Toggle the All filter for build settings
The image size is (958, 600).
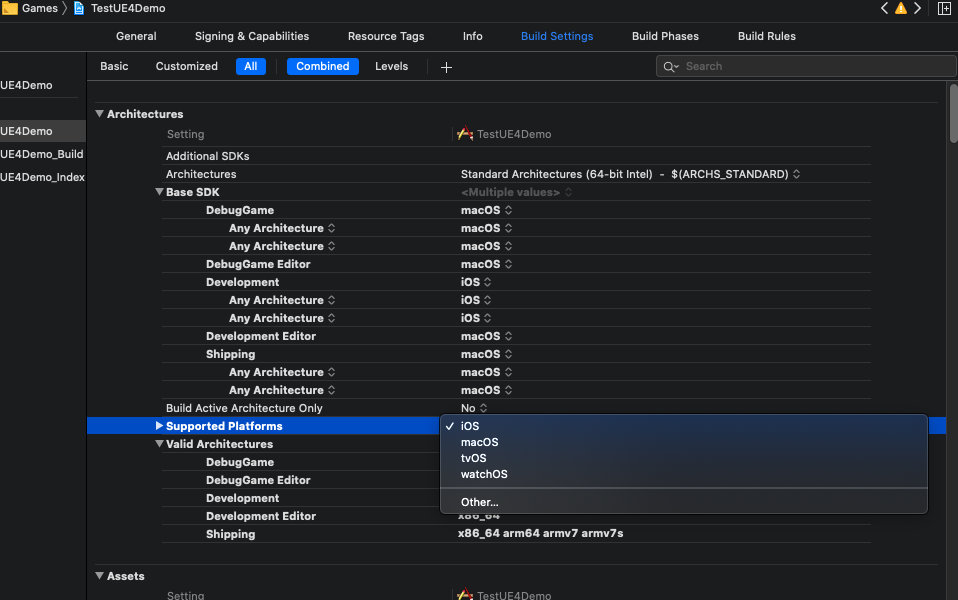pyautogui.click(x=250, y=66)
